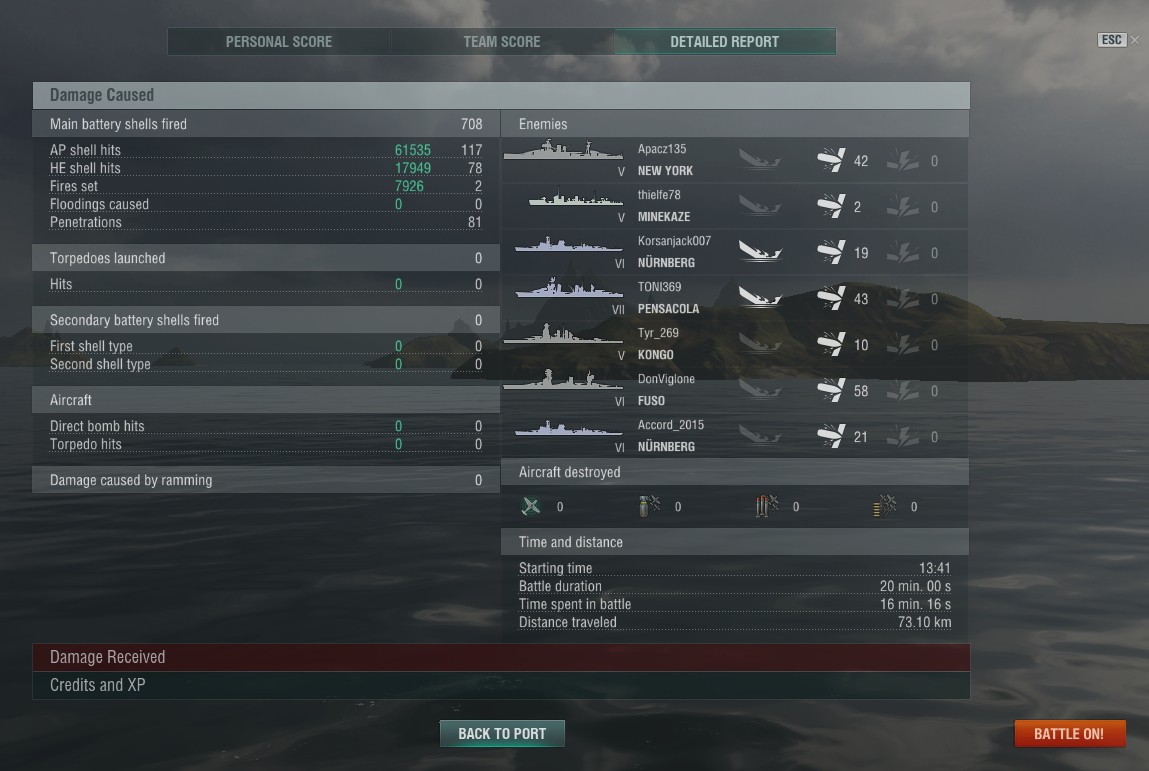Click the torpedo bomber destroyed icon
1149x771 pixels.
[767, 506]
